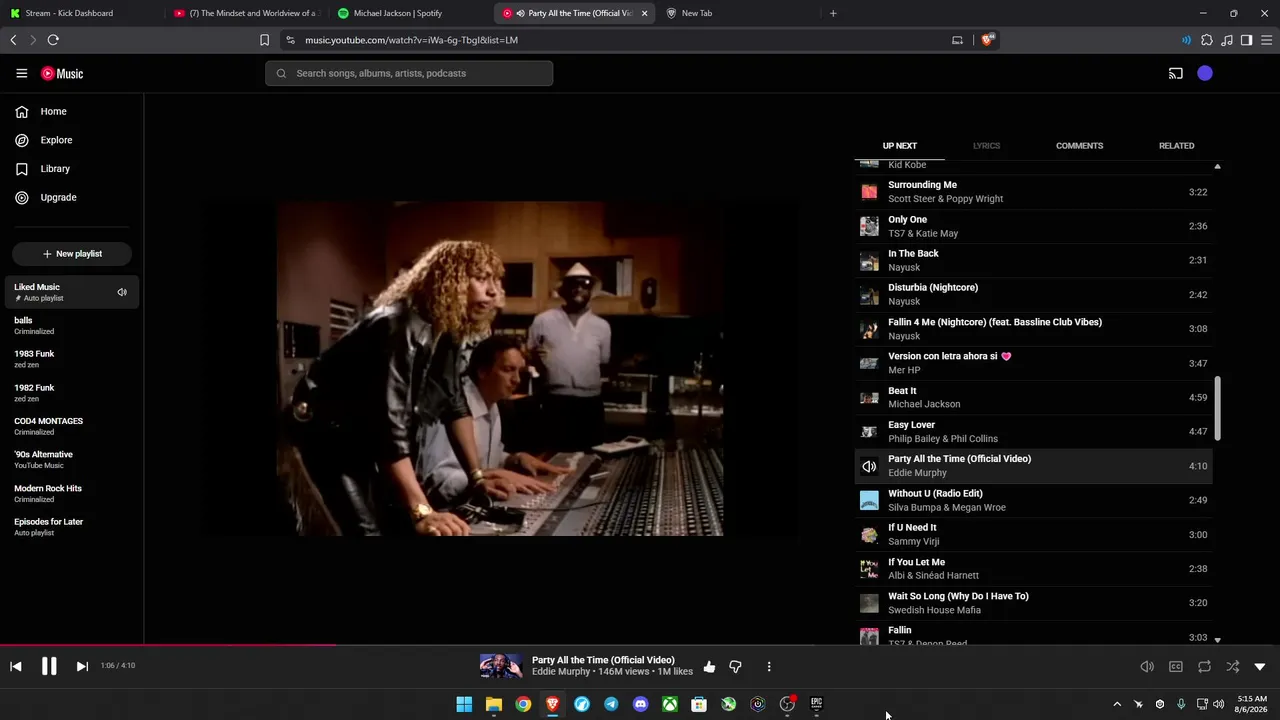This screenshot has width=1280, height=720.
Task: Play Easy Lover from the queue
Action: click(x=1034, y=432)
